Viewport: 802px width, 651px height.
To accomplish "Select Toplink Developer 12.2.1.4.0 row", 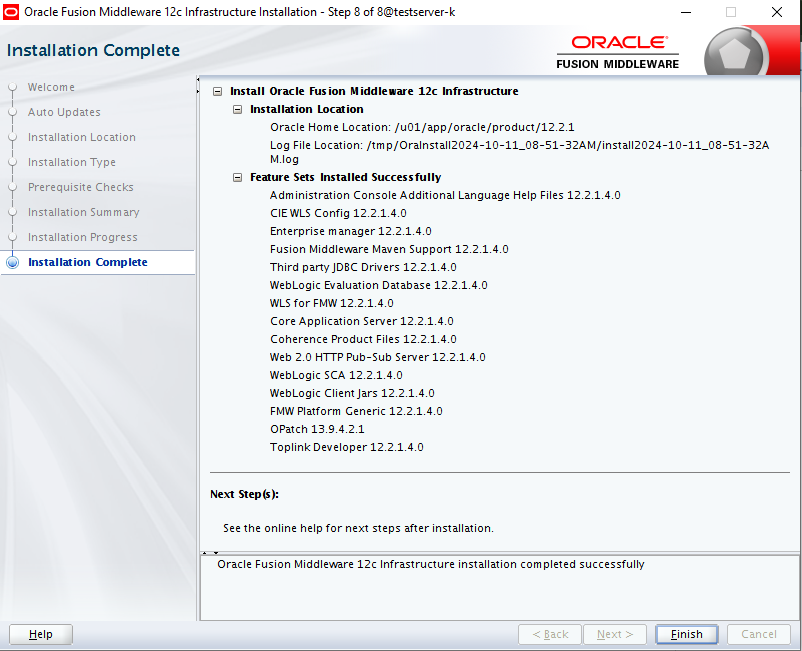I will (x=347, y=447).
